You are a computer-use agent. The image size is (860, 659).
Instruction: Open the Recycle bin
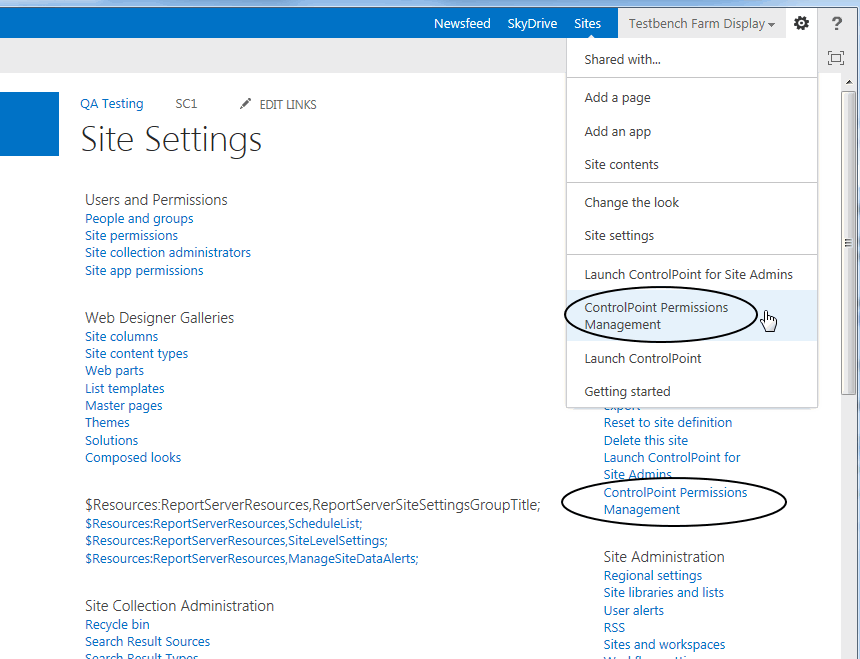117,624
